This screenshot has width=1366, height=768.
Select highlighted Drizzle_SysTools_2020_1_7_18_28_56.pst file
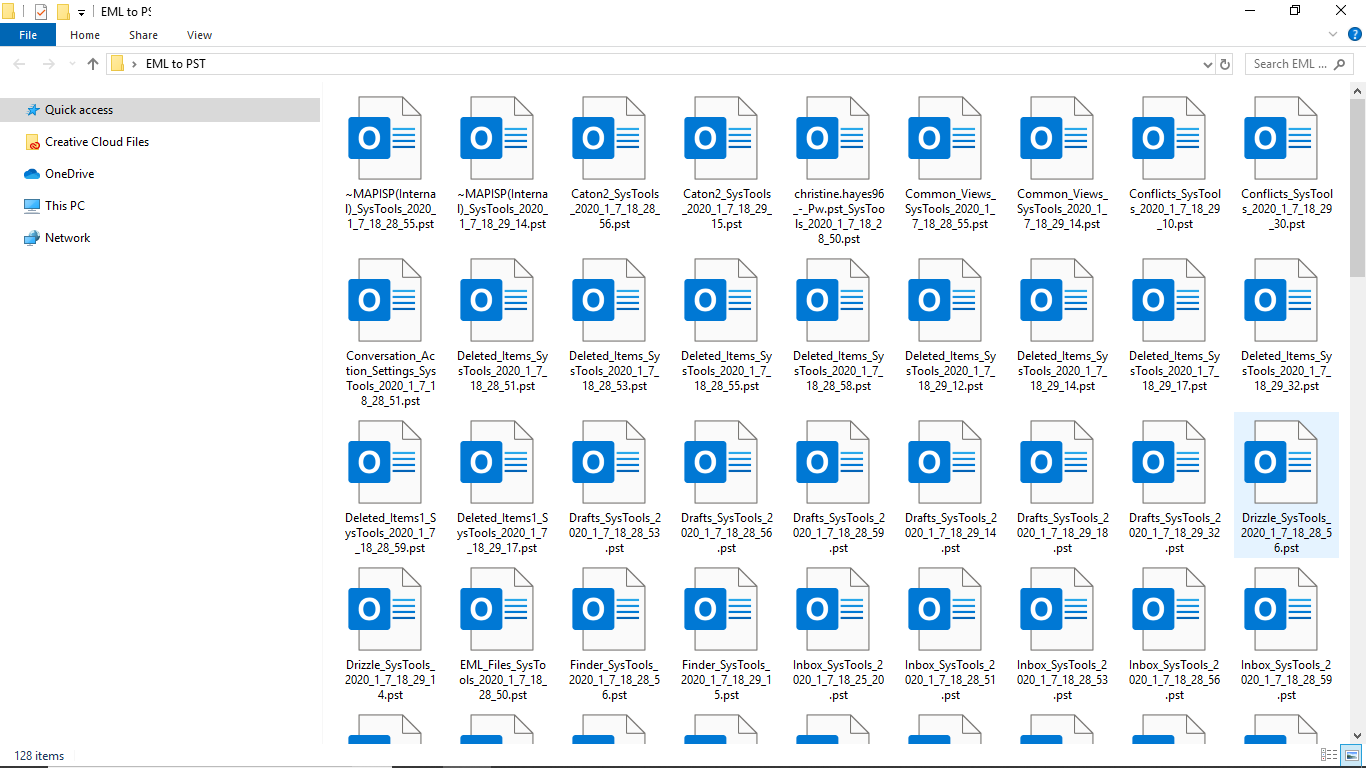pos(1285,485)
